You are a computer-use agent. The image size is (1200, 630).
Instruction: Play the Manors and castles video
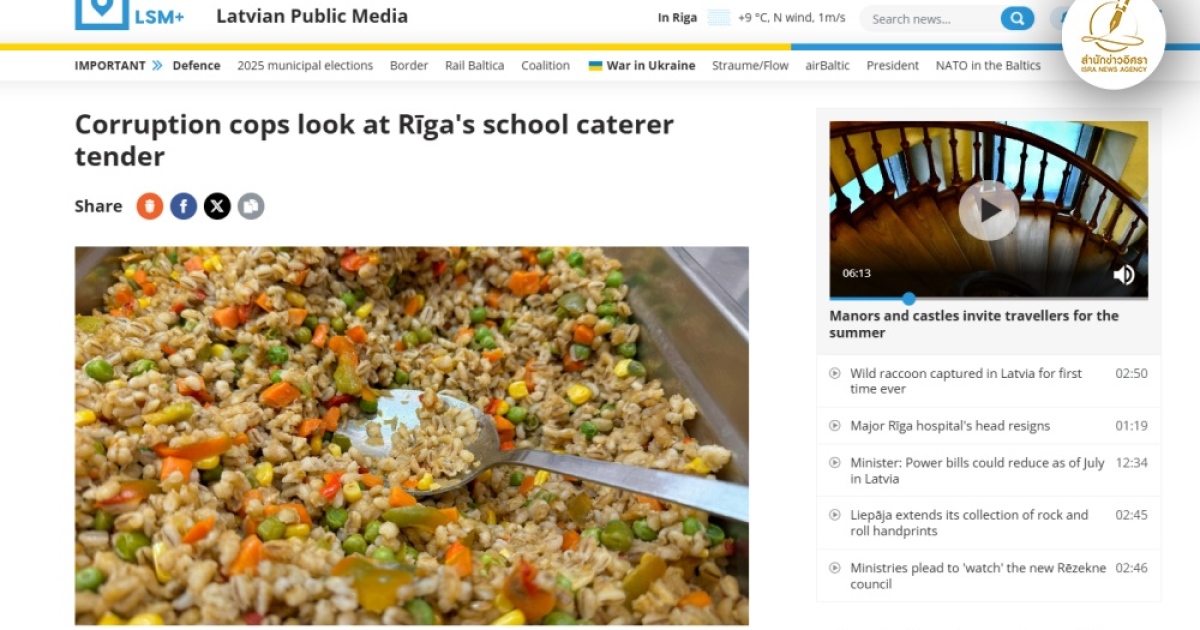coord(989,210)
